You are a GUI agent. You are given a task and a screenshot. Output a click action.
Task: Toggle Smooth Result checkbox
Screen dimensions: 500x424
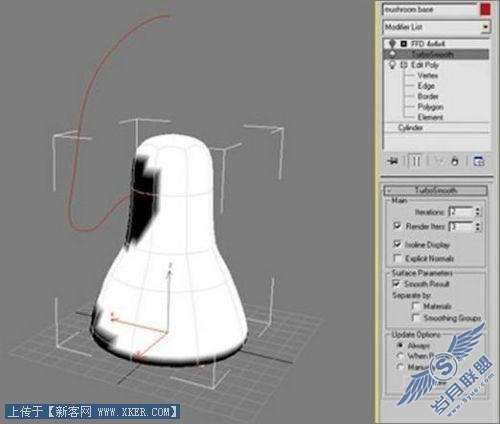point(396,284)
